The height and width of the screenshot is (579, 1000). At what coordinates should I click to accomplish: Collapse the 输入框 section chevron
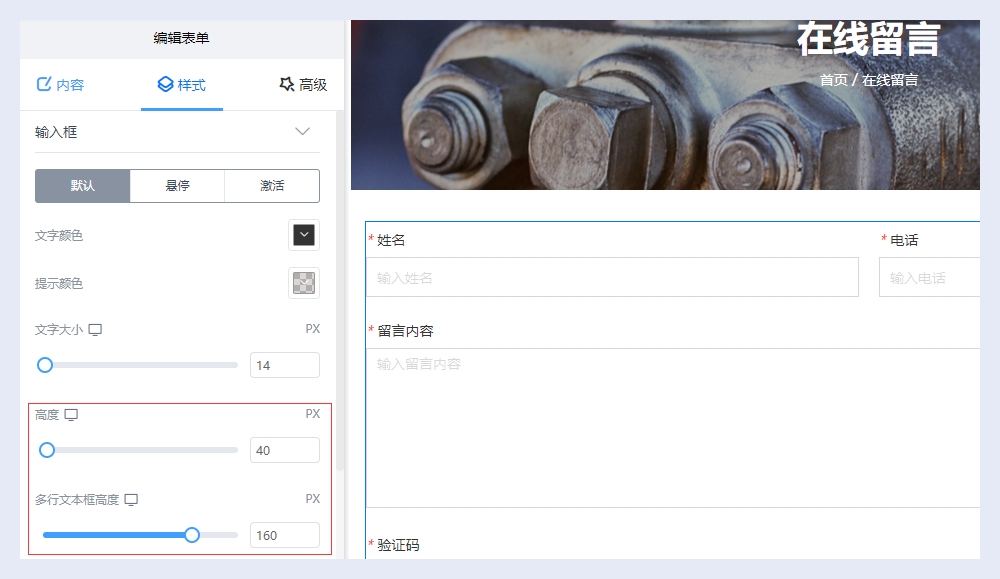[x=303, y=132]
